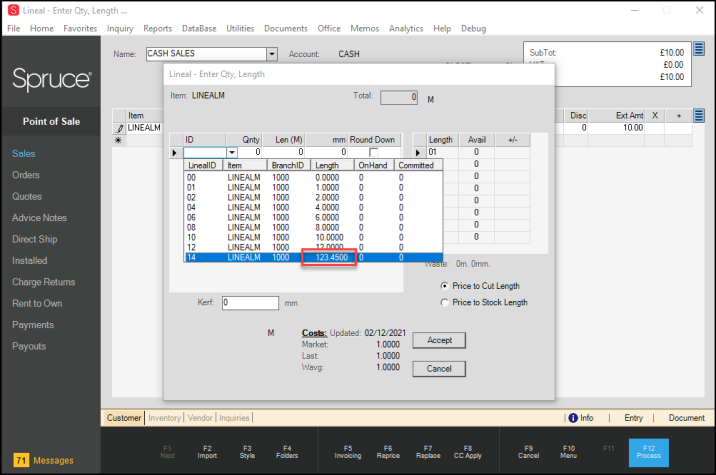Image resolution: width=716 pixels, height=475 pixels.
Task: Click the Length column header in dropdown list
Action: point(332,165)
